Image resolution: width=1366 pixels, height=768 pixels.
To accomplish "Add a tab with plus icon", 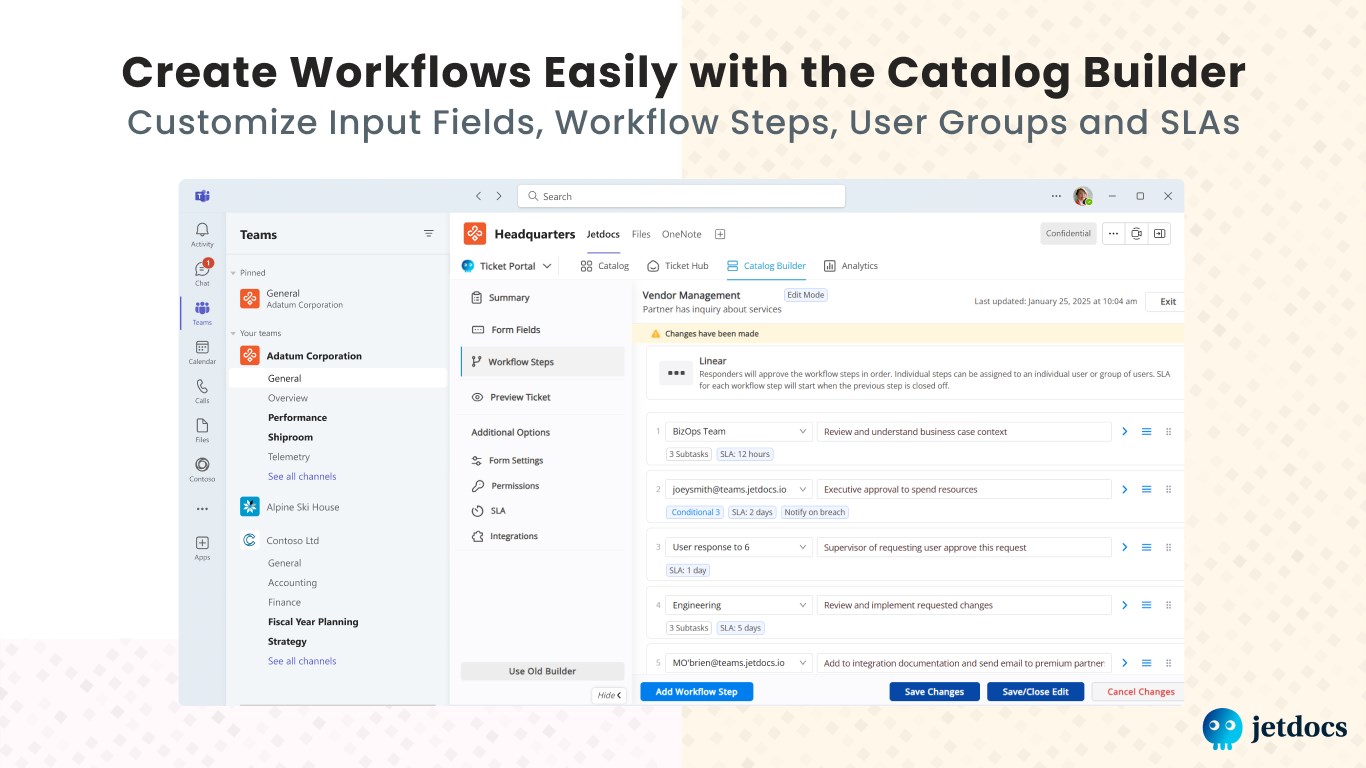I will [x=720, y=234].
